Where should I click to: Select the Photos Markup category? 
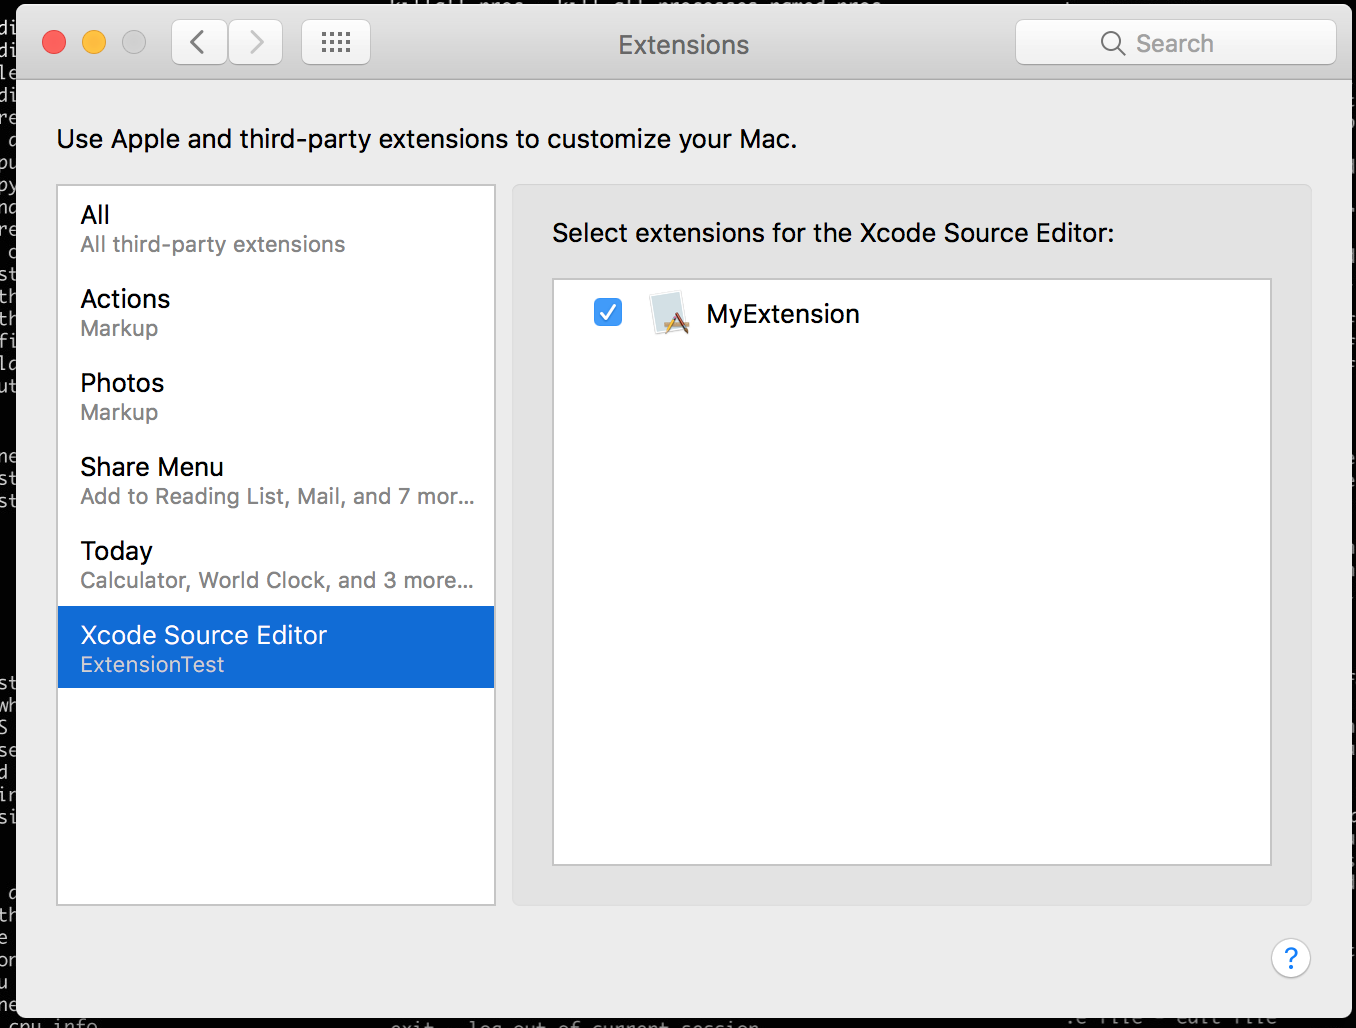(276, 397)
